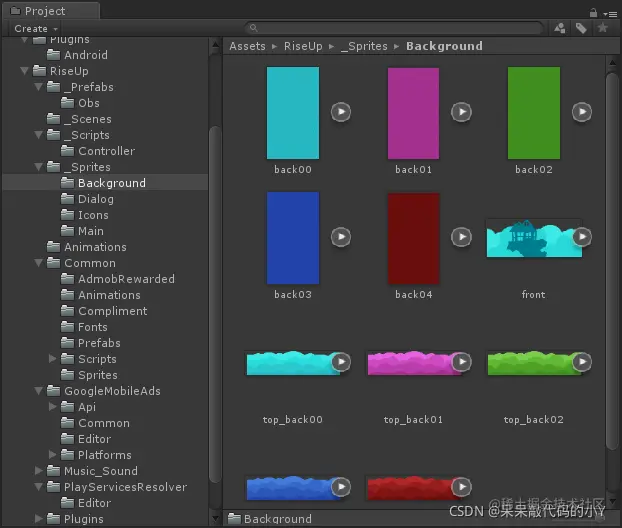This screenshot has height=528, width=622.
Task: Expand back02 sprite with its play arrow
Action: click(x=582, y=112)
